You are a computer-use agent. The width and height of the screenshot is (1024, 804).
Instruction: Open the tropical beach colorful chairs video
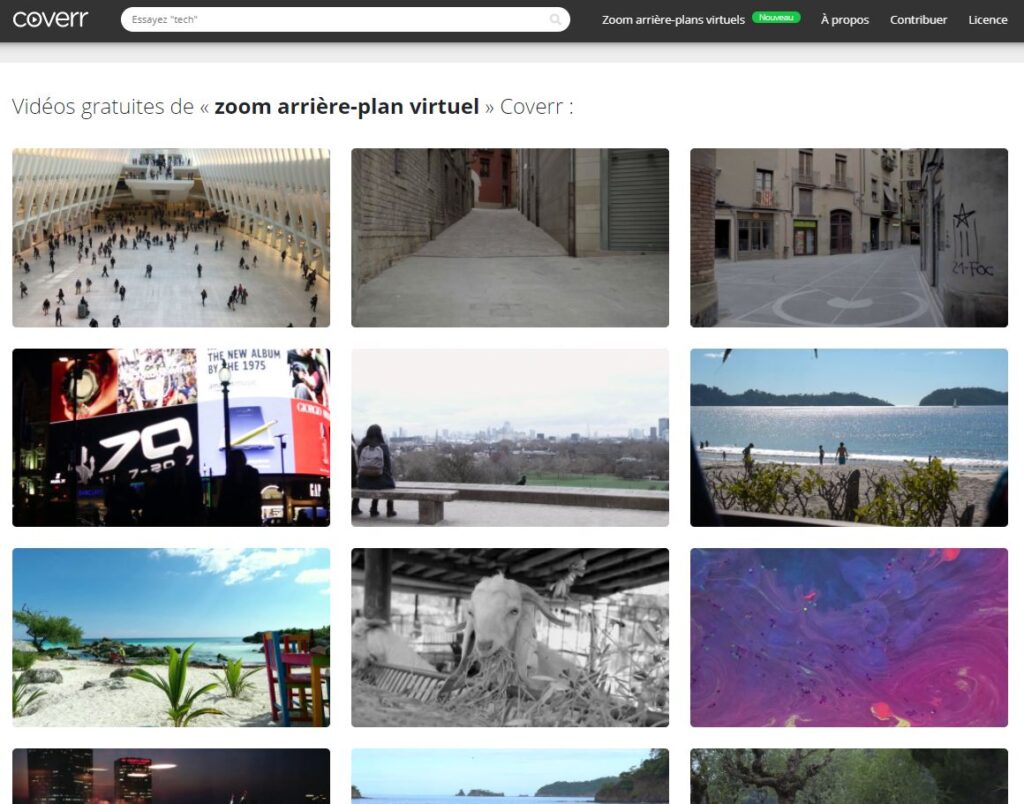171,637
